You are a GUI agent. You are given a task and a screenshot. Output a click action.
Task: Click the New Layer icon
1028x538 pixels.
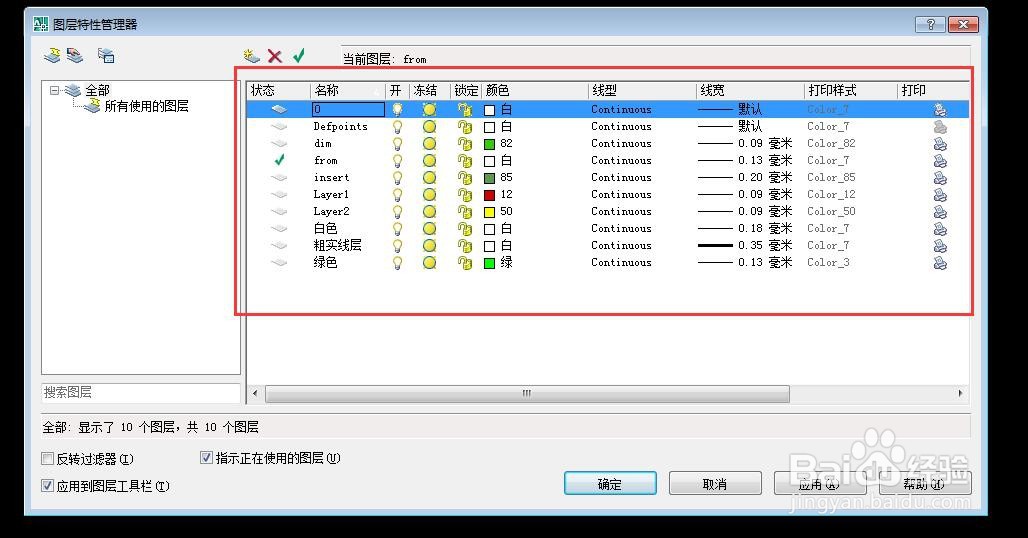(251, 56)
